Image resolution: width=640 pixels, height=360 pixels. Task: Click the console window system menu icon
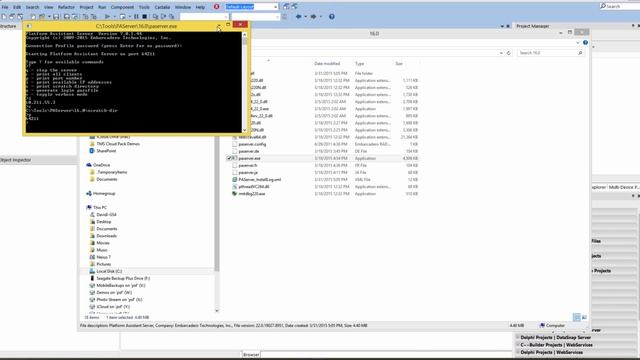click(29, 26)
